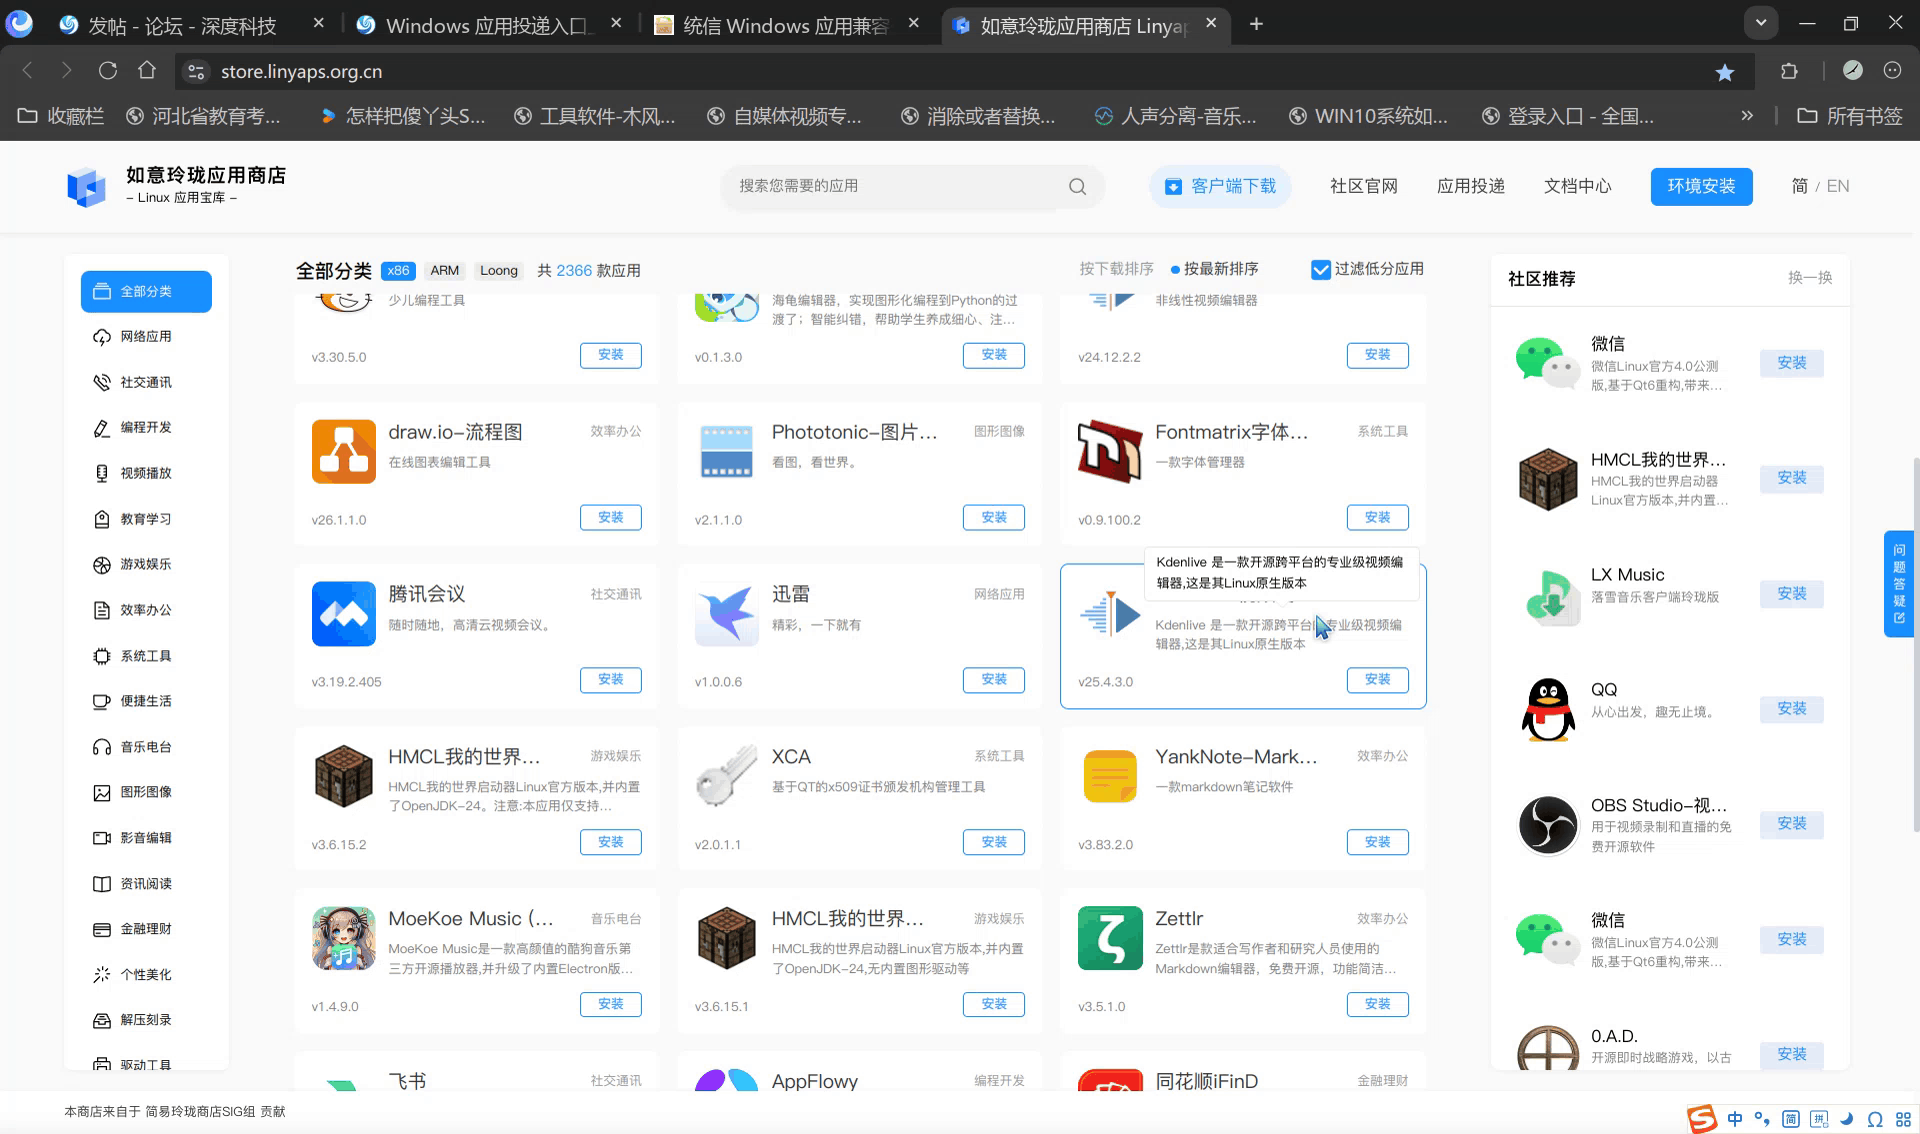Open the Phototonic image viewer icon
Image resolution: width=1920 pixels, height=1134 pixels.
726,451
